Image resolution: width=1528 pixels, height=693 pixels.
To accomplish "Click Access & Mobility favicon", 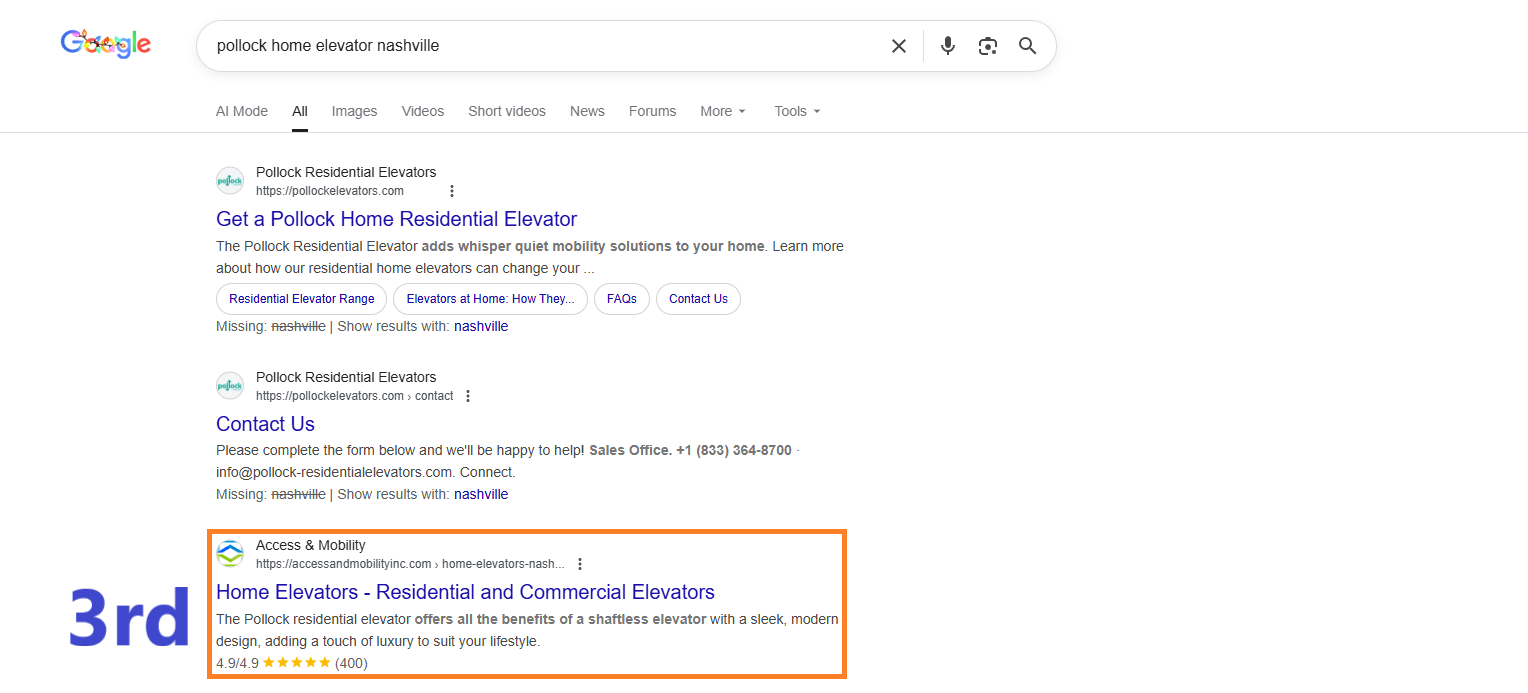I will (x=230, y=554).
